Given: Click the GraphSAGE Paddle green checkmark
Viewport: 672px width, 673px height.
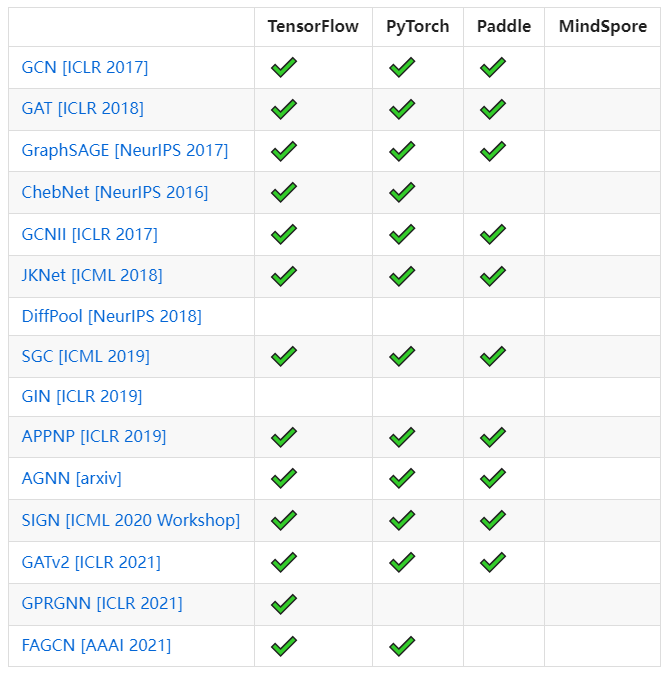Looking at the screenshot, I should [x=492, y=151].
